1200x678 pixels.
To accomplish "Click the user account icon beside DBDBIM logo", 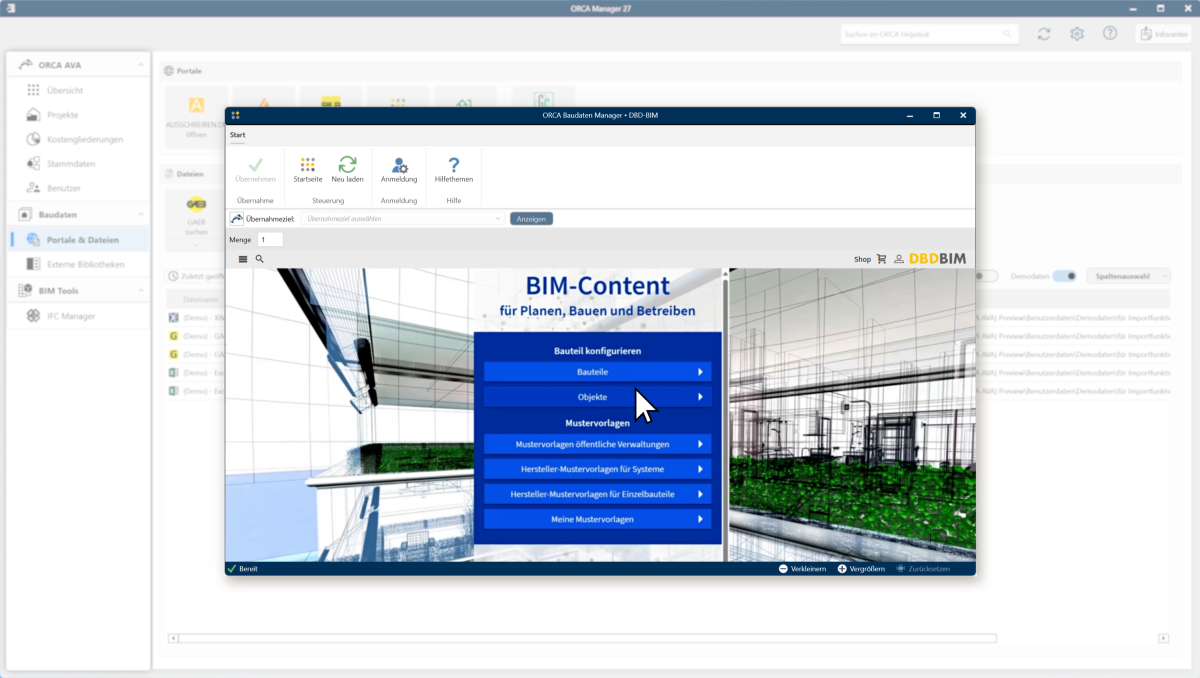I will tap(898, 259).
